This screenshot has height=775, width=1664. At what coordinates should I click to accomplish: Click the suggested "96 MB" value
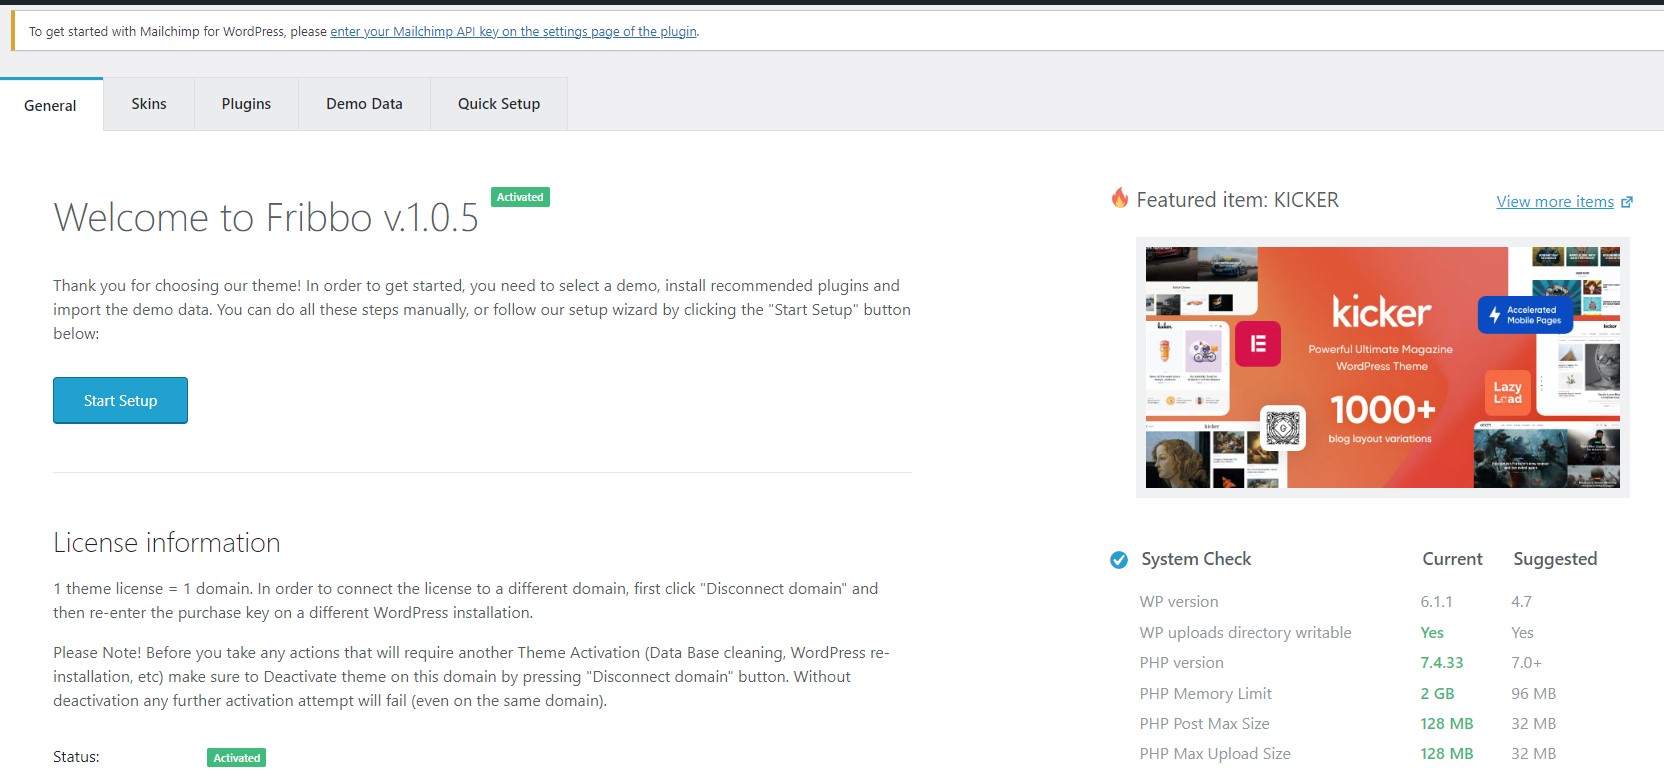[1534, 694]
